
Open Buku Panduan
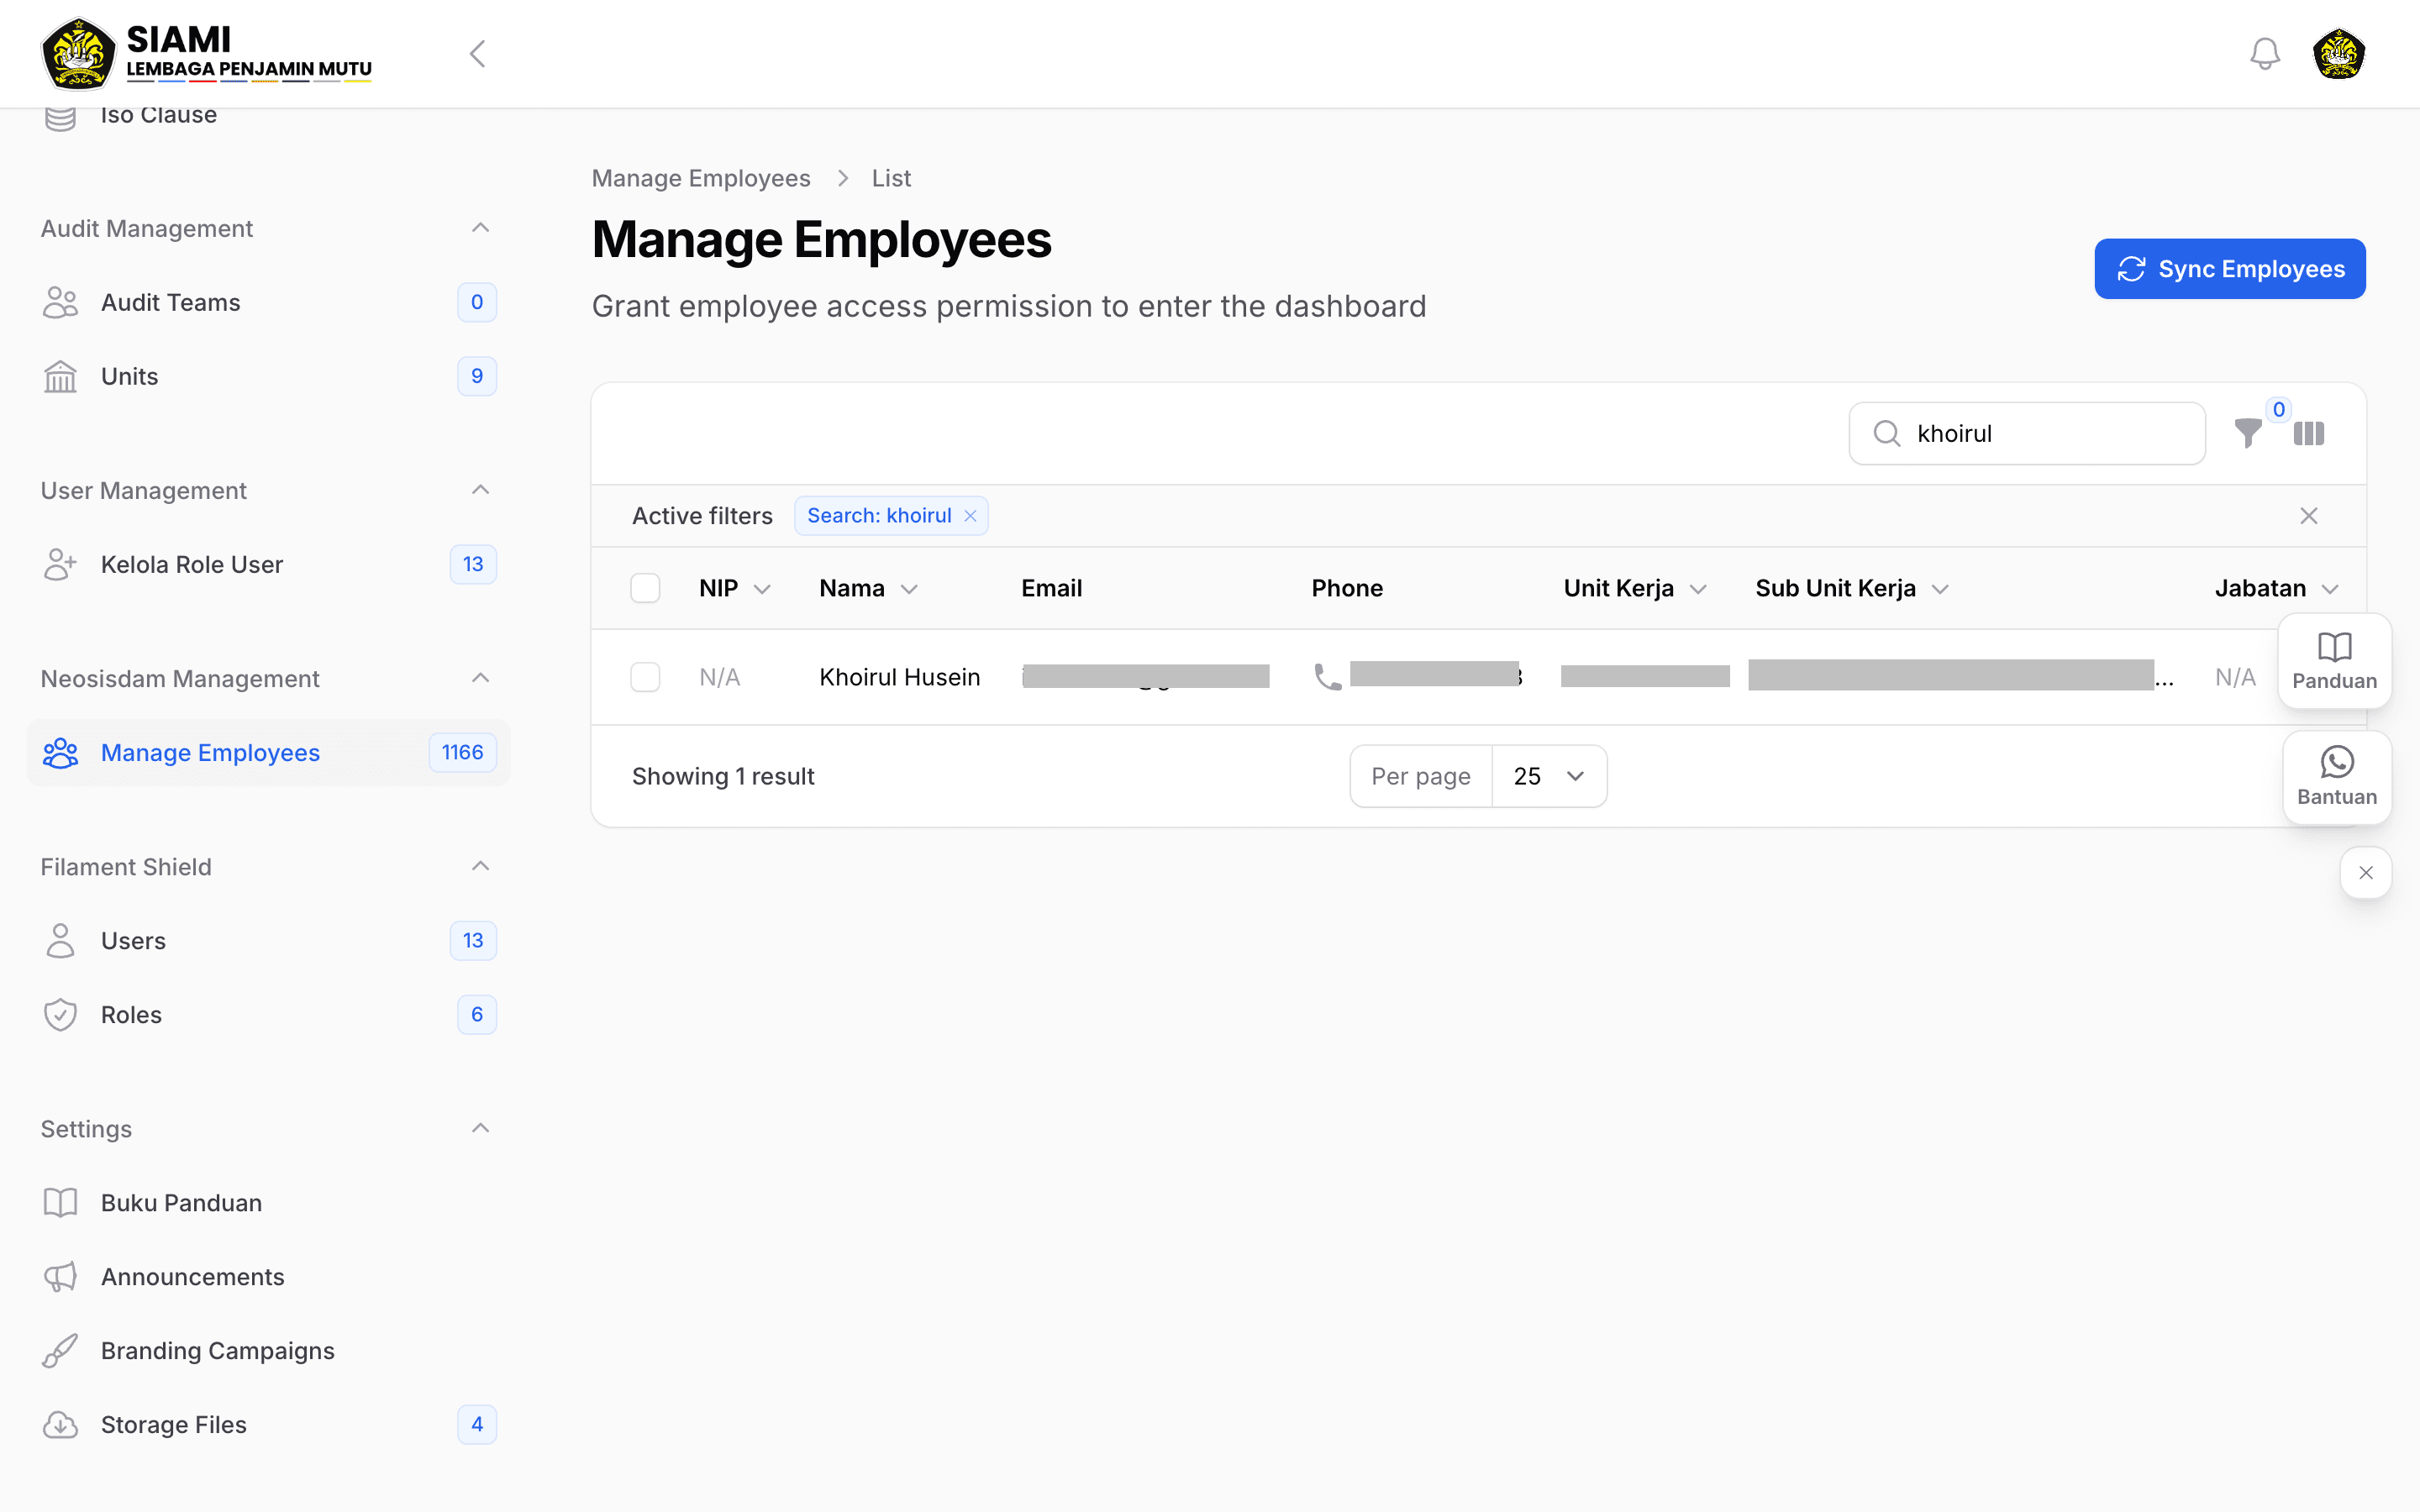[x=268, y=1202]
